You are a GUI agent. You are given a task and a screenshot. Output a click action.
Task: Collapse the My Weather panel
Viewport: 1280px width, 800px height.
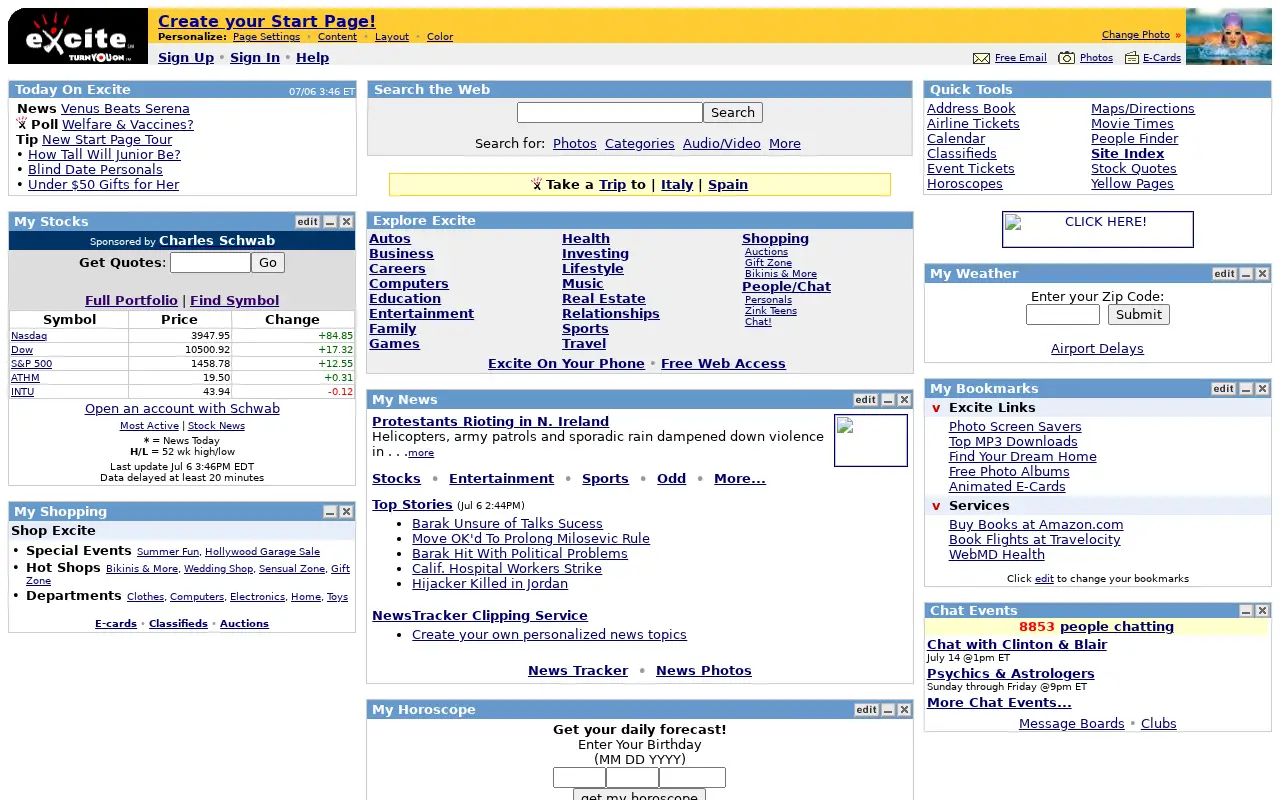click(x=1246, y=274)
